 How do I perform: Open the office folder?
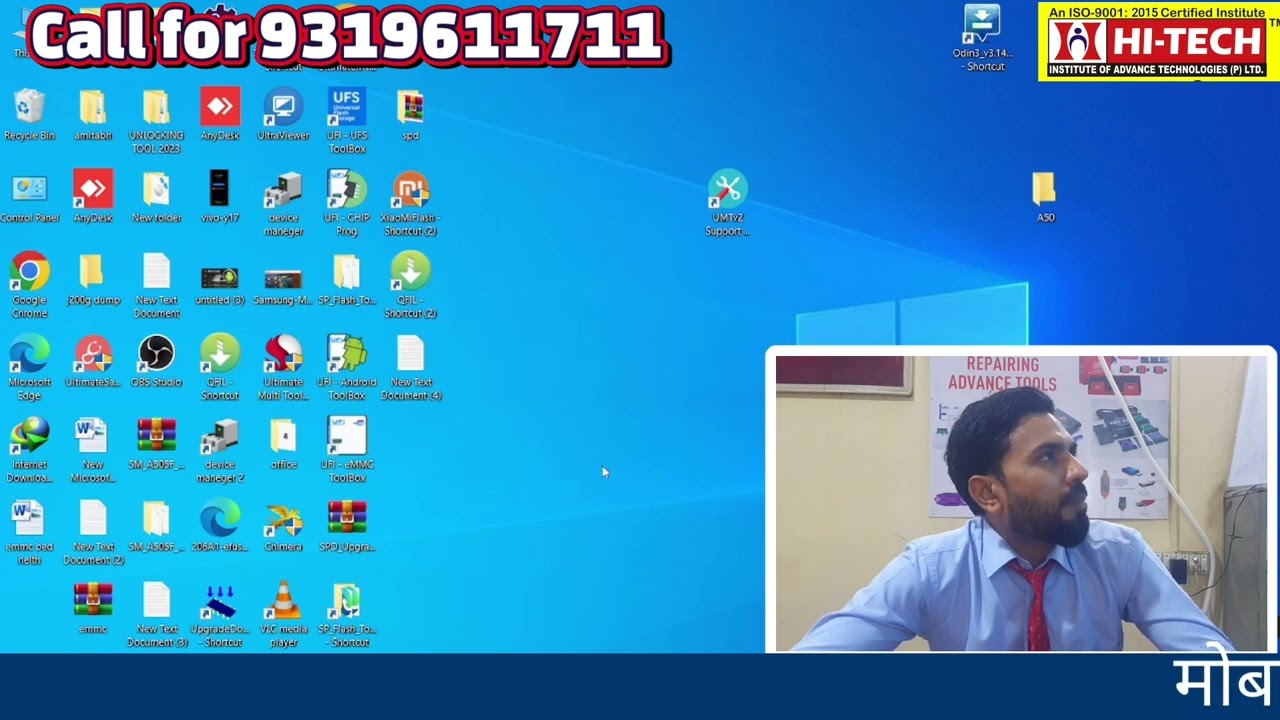click(x=283, y=443)
